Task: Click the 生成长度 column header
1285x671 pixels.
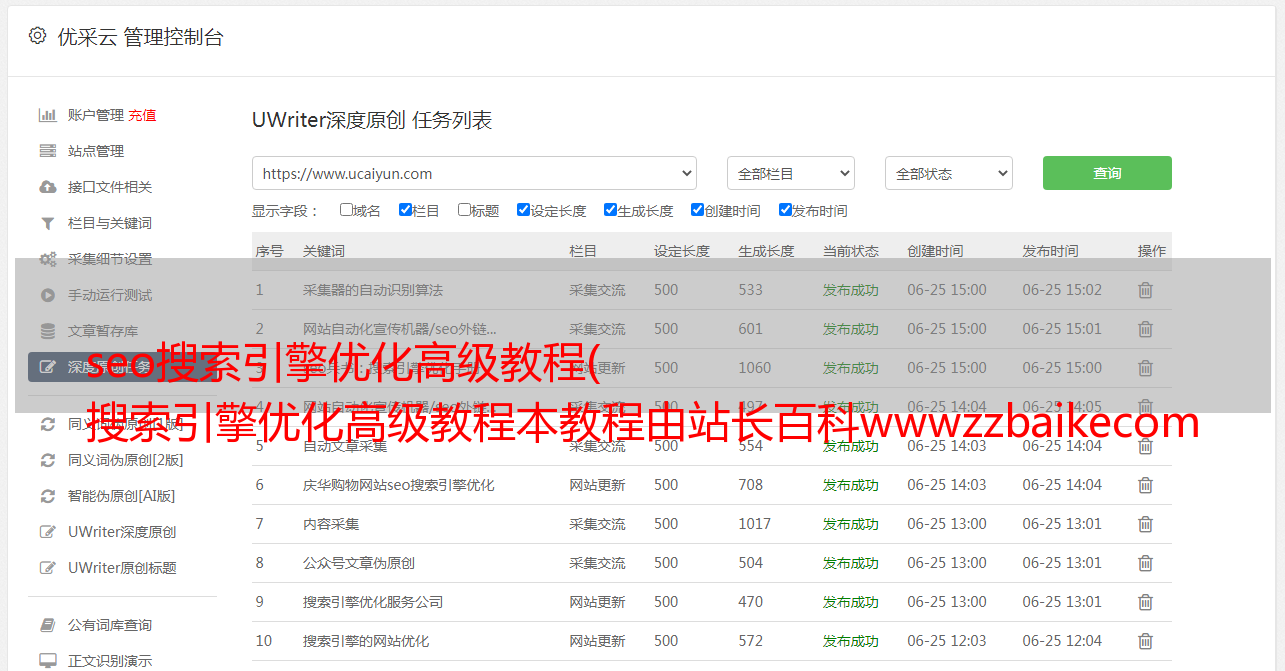Action: (766, 251)
